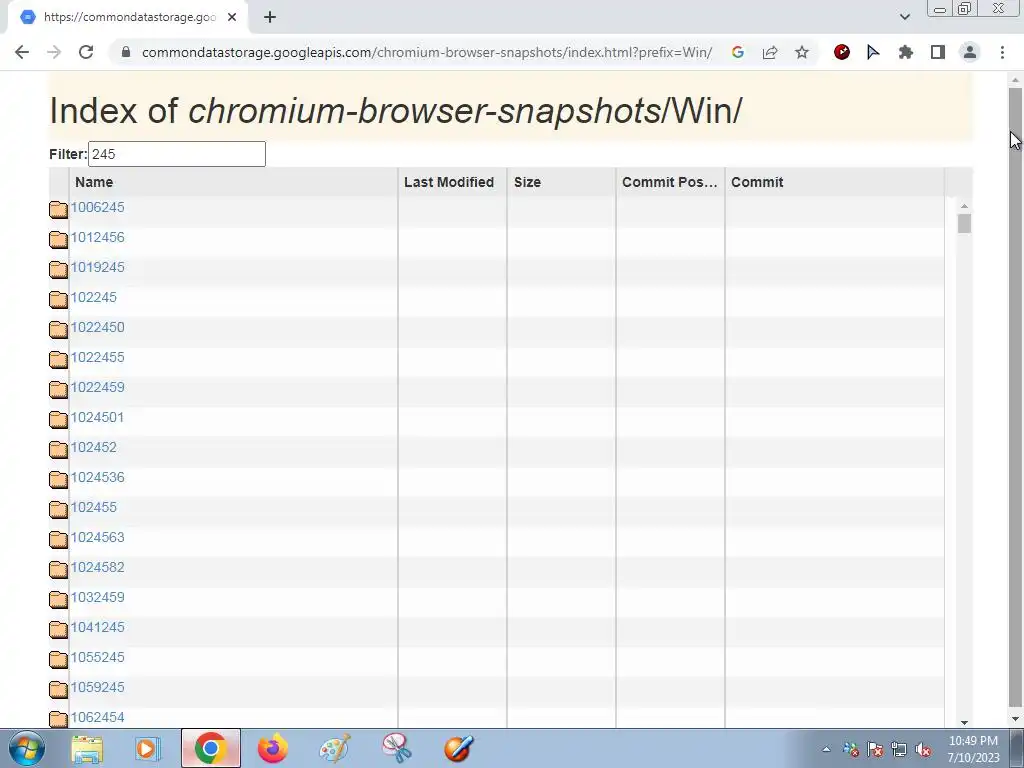The image size is (1024, 768).
Task: Bookmark this tab with star icon
Action: pyautogui.click(x=802, y=52)
